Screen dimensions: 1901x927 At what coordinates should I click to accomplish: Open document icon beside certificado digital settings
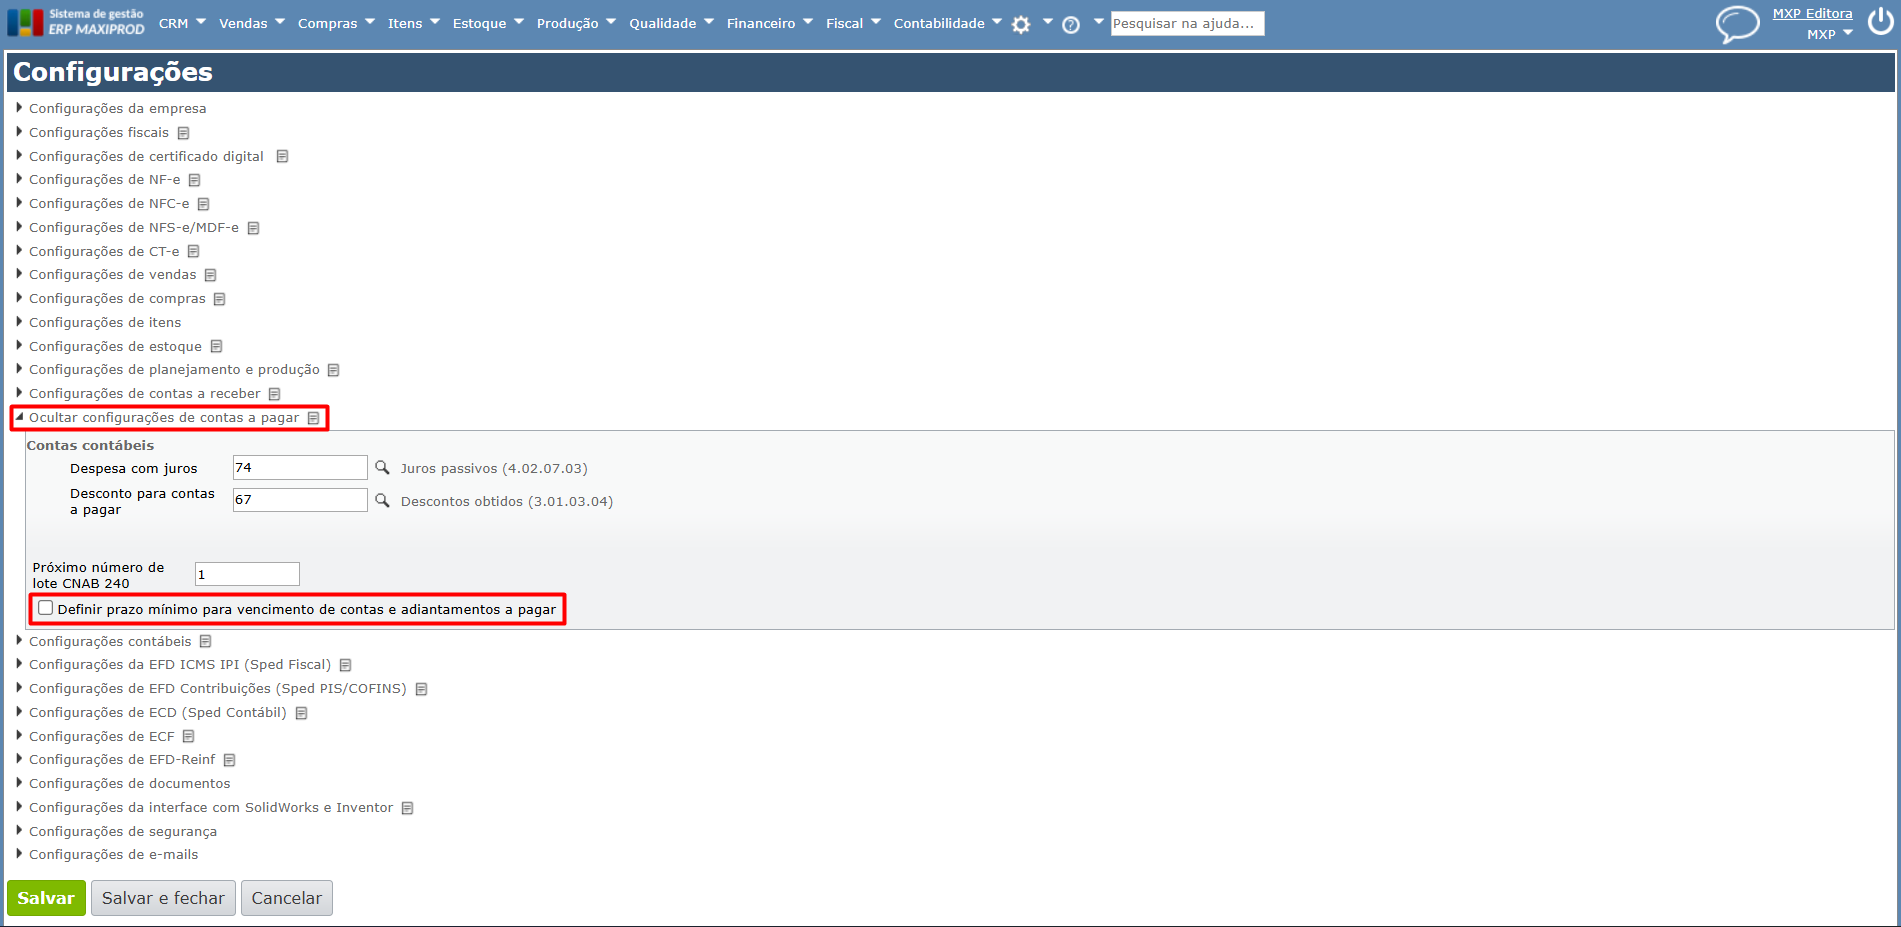282,157
